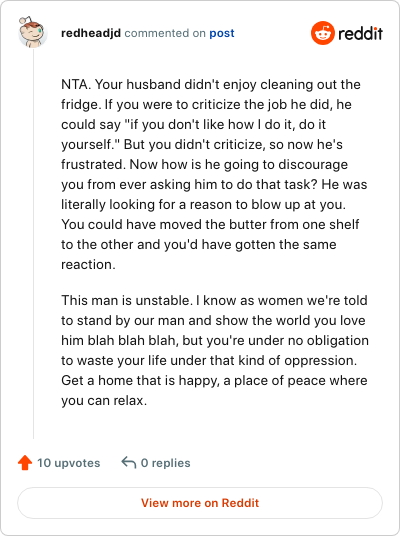
Task: Click the "reddit" wordmark text
Action: pyautogui.click(x=360, y=34)
